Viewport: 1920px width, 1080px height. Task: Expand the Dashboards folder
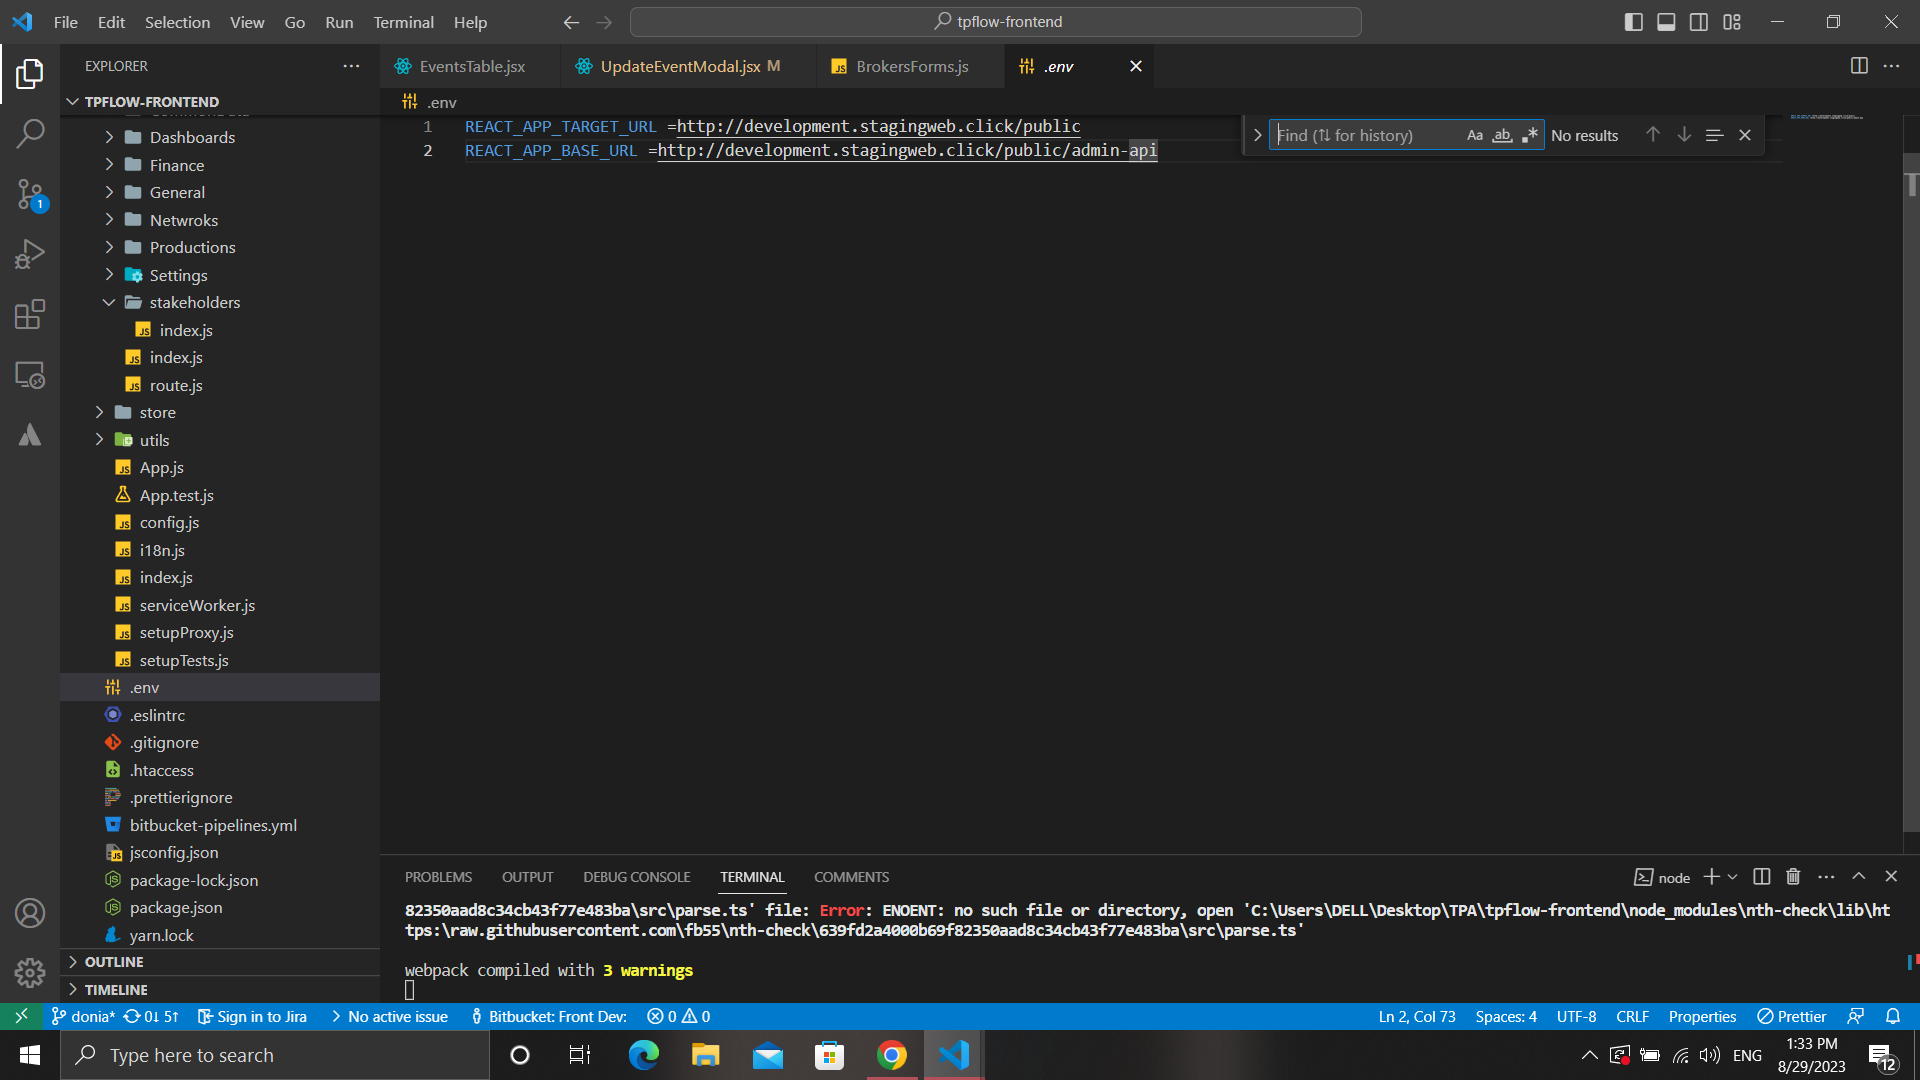click(x=192, y=137)
